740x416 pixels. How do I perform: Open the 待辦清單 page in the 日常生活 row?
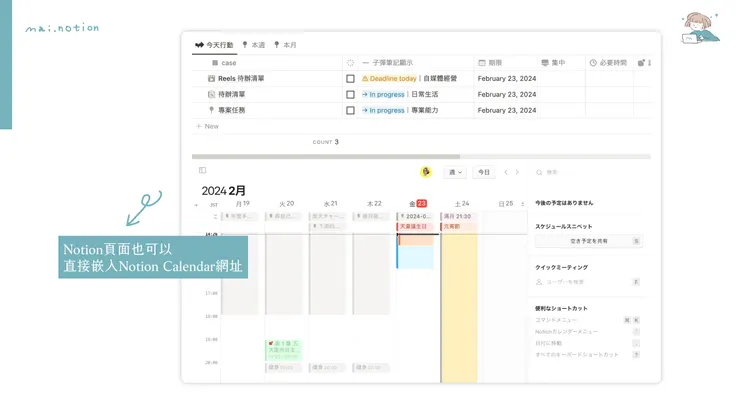coord(231,94)
